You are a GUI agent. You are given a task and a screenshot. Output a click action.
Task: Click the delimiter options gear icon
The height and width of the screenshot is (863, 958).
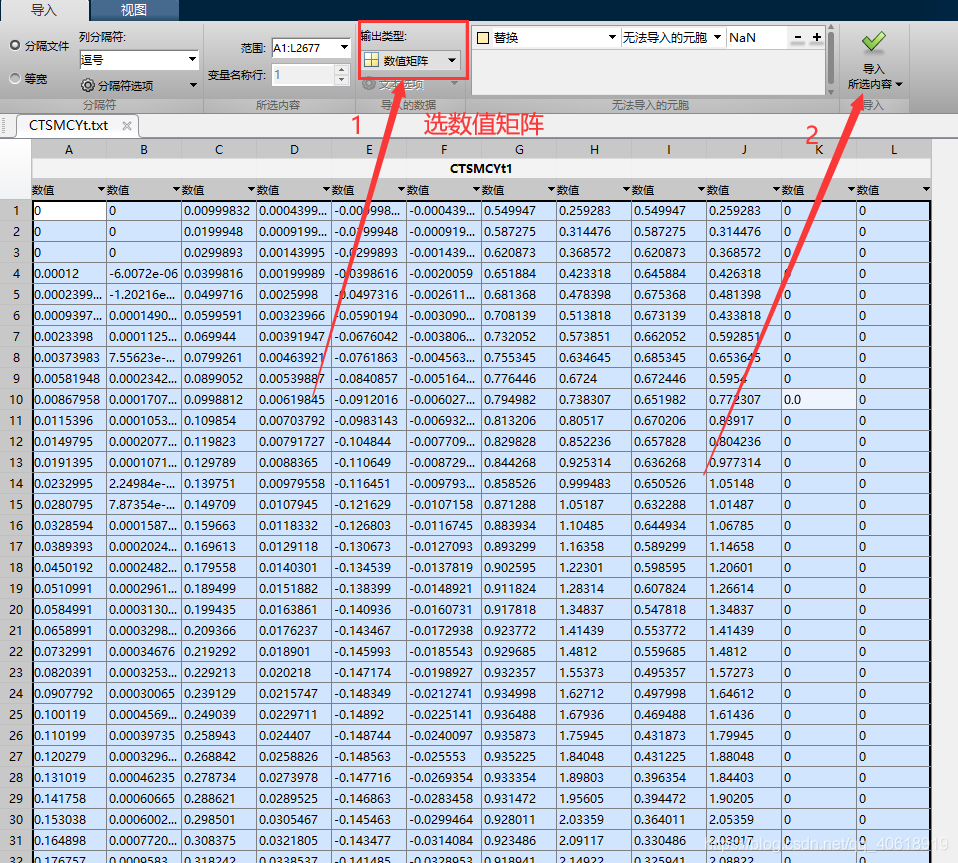(87, 85)
